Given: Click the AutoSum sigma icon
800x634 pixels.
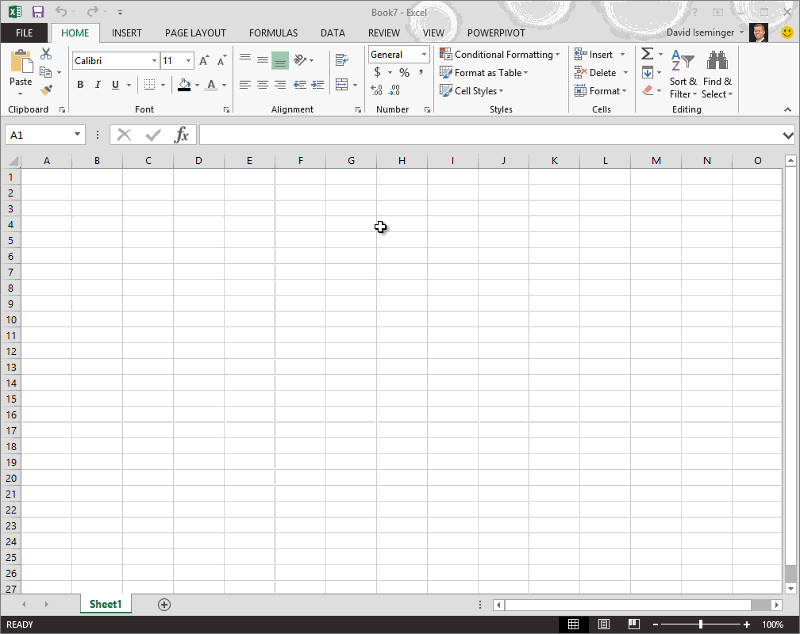Looking at the screenshot, I should 647,54.
